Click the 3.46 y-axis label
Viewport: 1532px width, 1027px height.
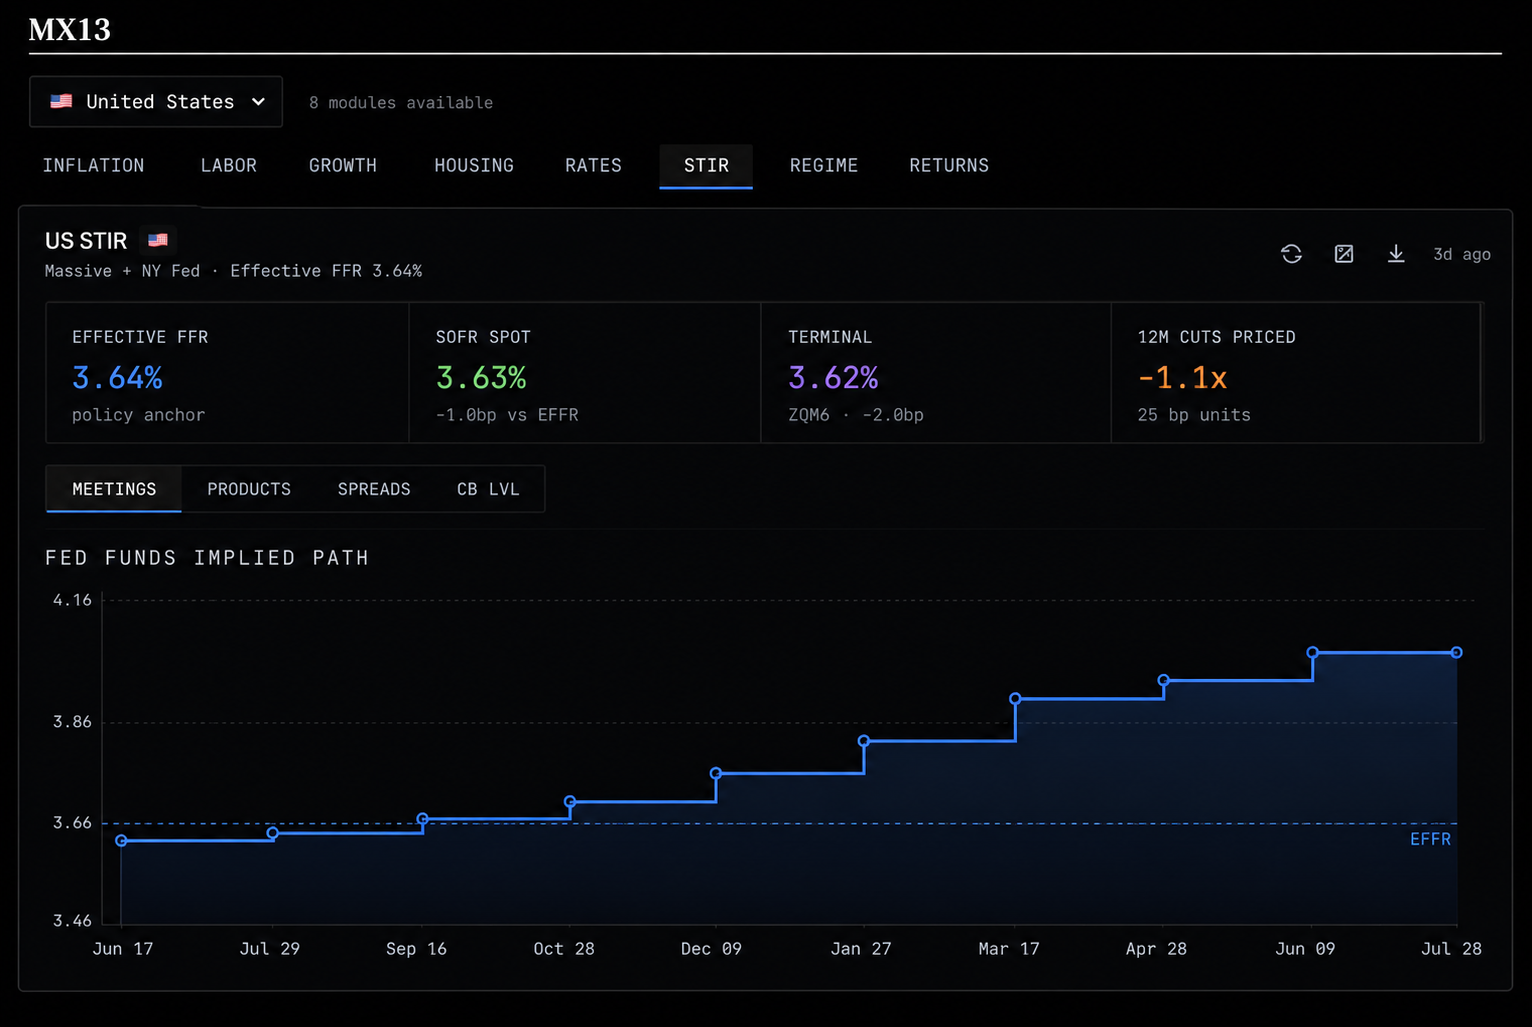[x=72, y=921]
